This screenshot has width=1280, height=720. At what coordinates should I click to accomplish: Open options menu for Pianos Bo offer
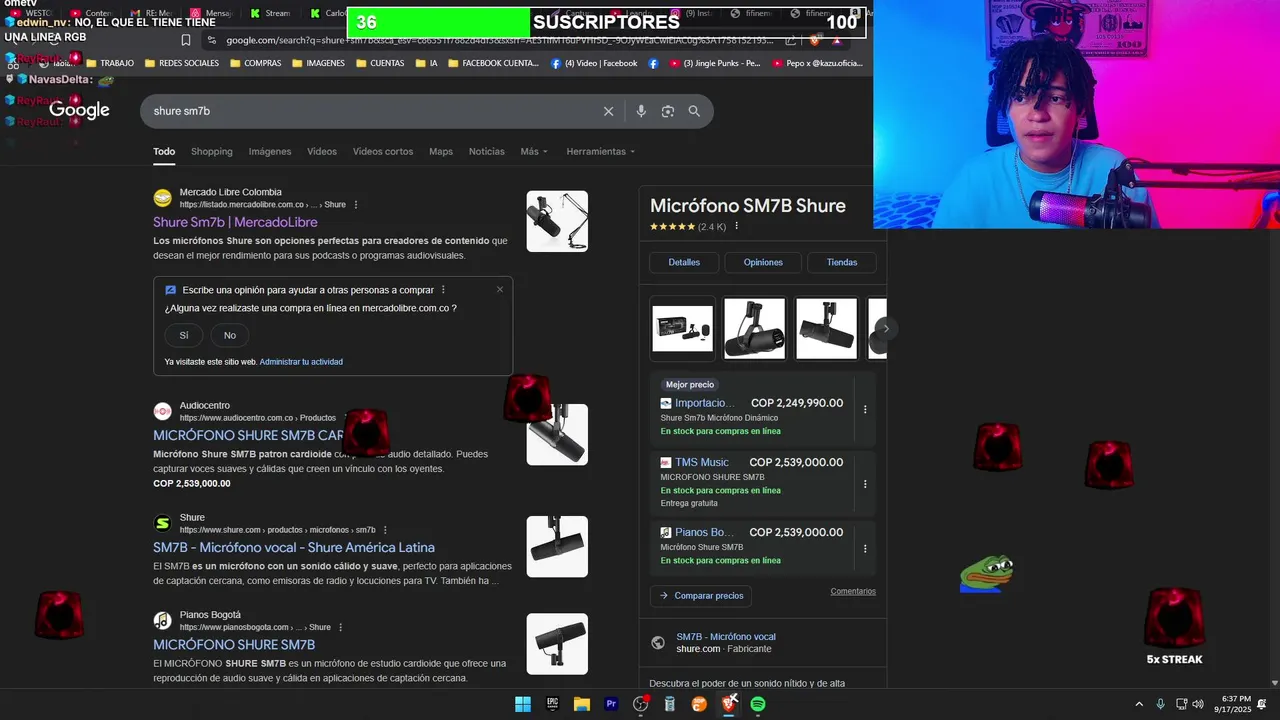(x=865, y=548)
